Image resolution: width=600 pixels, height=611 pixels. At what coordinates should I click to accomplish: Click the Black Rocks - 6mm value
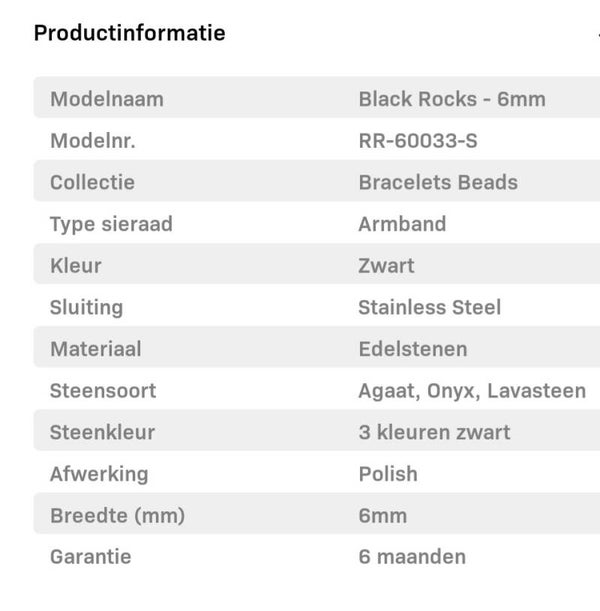point(452,99)
